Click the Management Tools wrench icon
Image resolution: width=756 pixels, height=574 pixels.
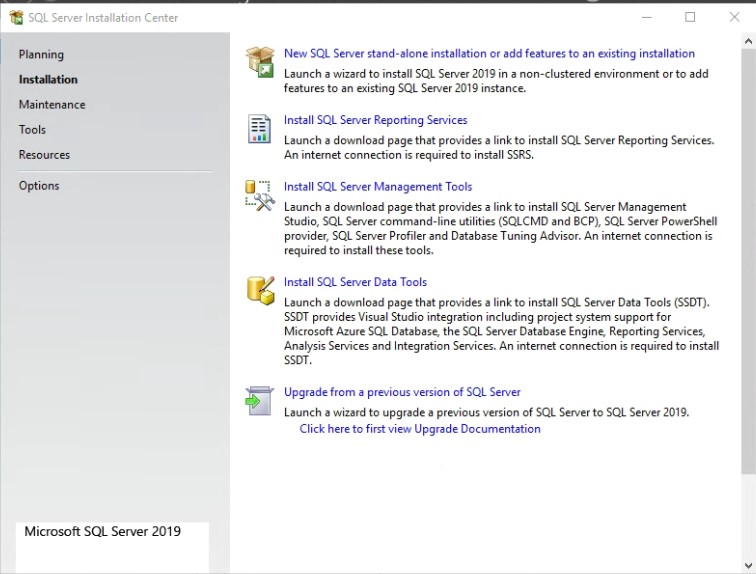pyautogui.click(x=260, y=195)
